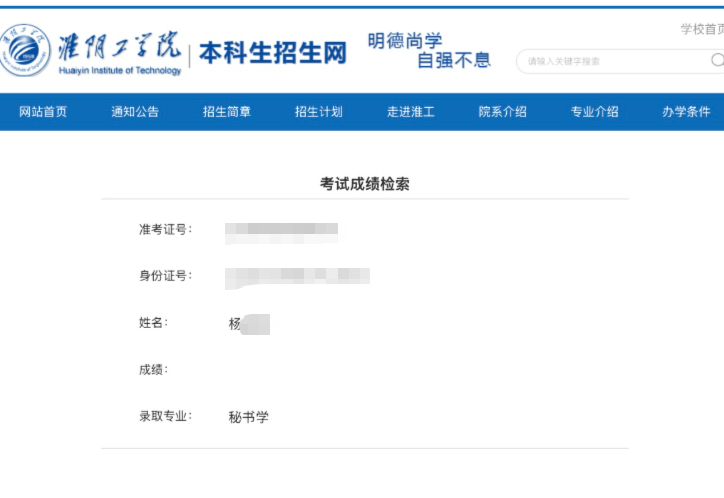
Task: Navigate to the 走进淮工 section
Action: coord(411,112)
